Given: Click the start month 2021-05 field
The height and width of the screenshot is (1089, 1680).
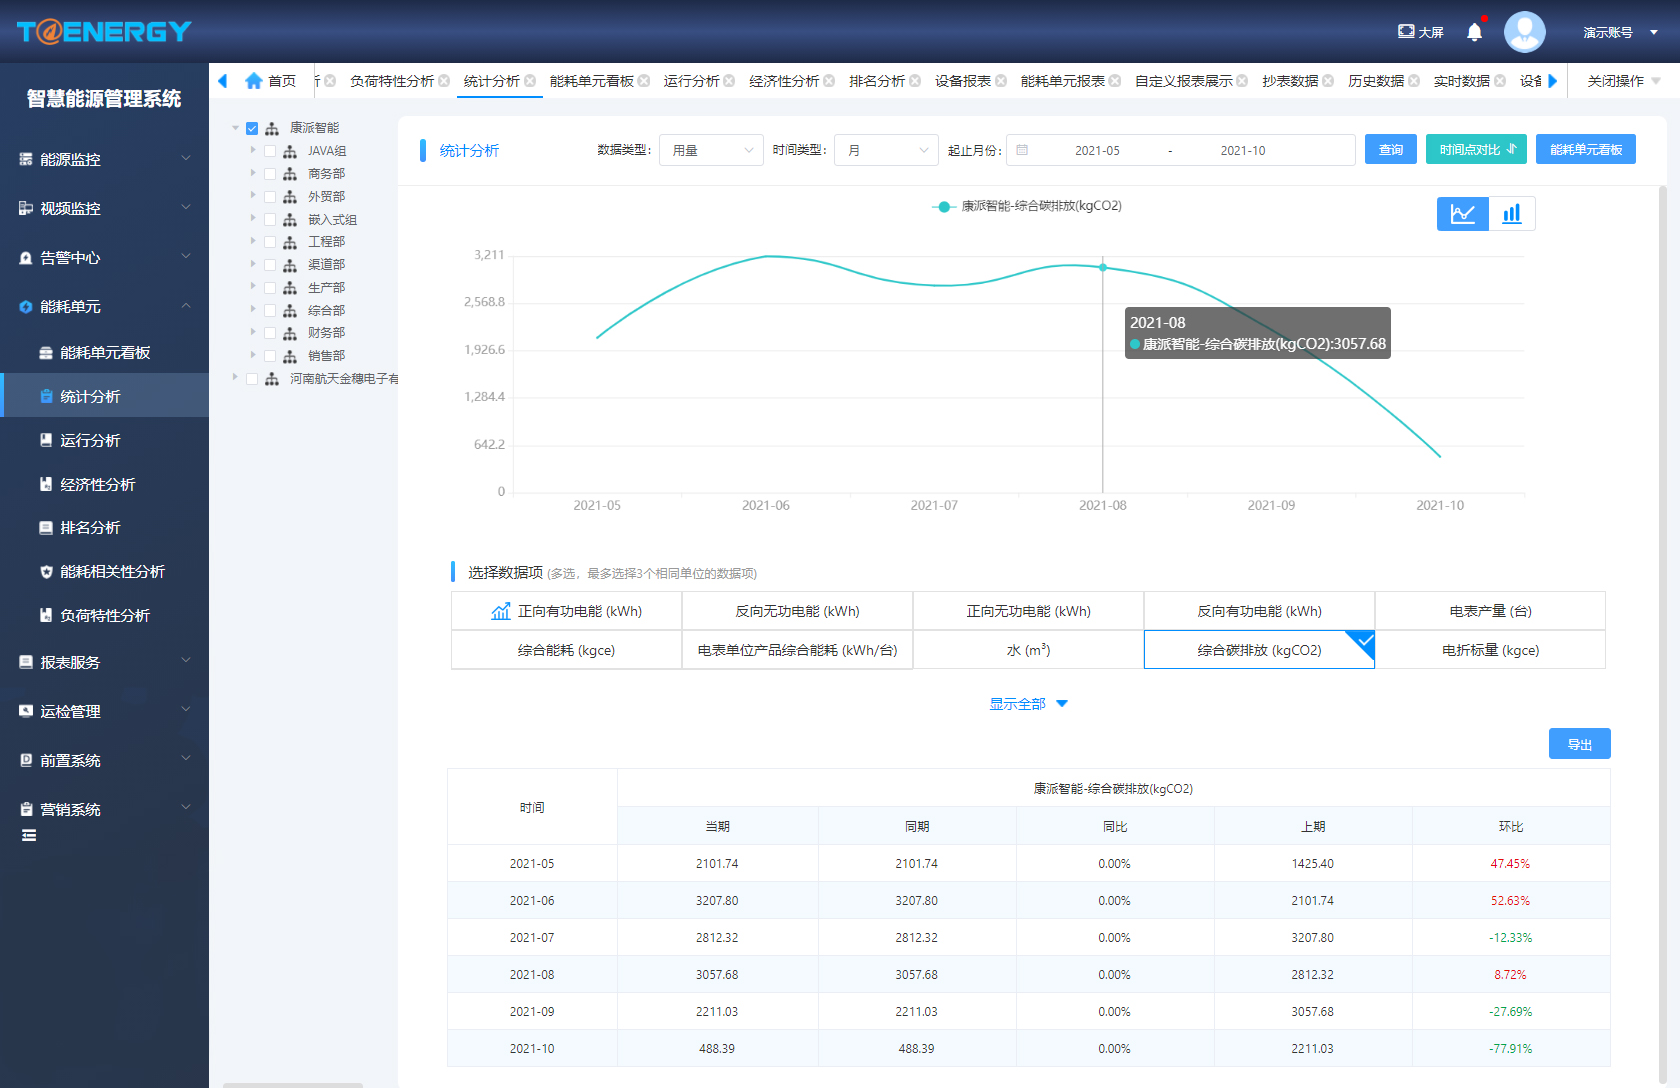Looking at the screenshot, I should coord(1097,150).
